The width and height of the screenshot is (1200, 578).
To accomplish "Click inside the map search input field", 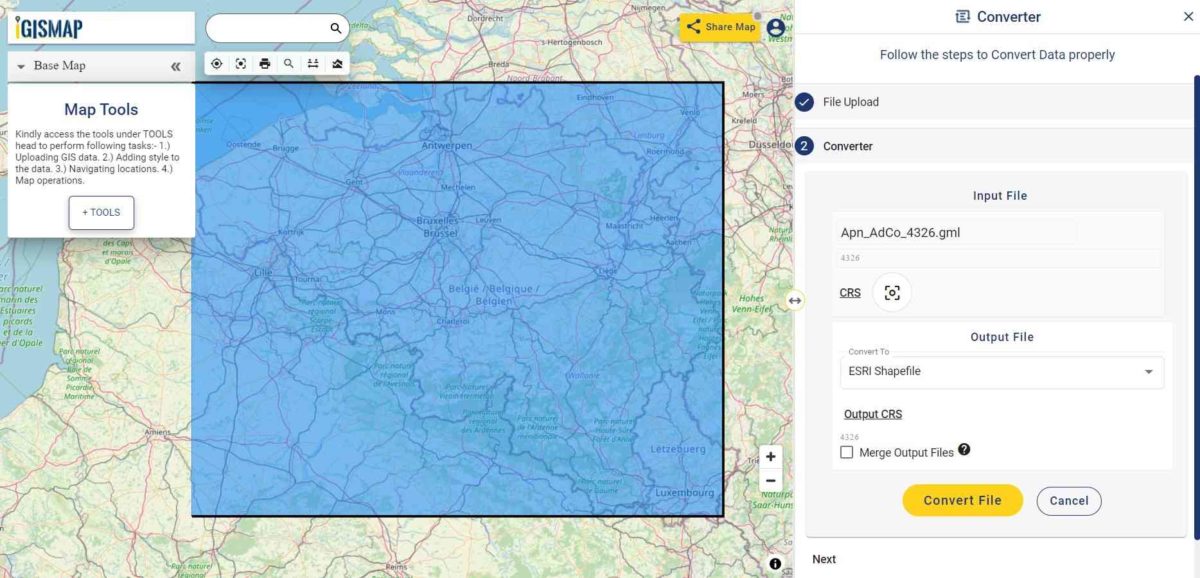I will tap(270, 27).
